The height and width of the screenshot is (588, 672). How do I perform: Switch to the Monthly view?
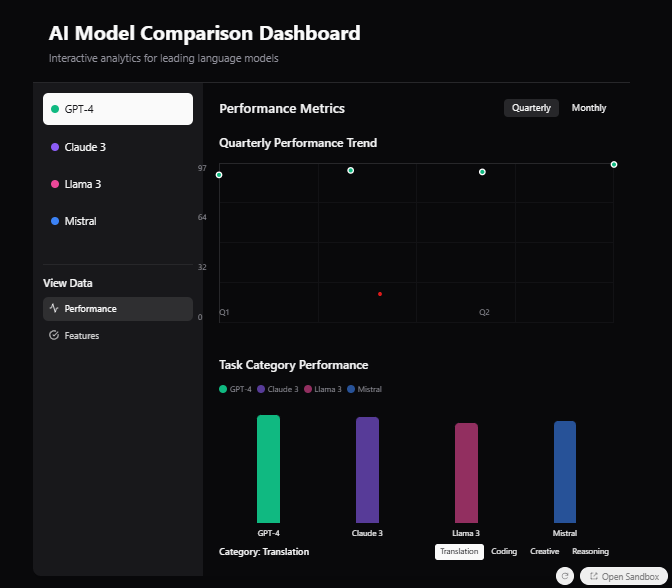point(589,108)
